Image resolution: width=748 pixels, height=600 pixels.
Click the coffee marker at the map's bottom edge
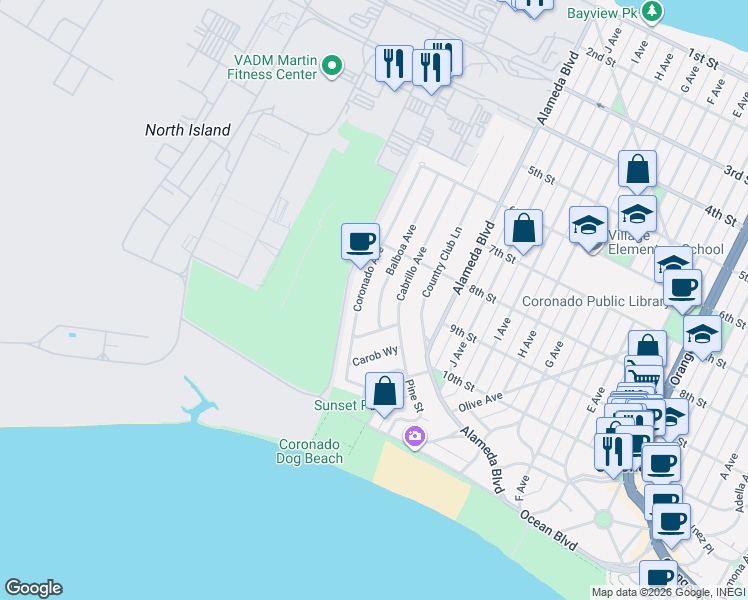coord(658,578)
